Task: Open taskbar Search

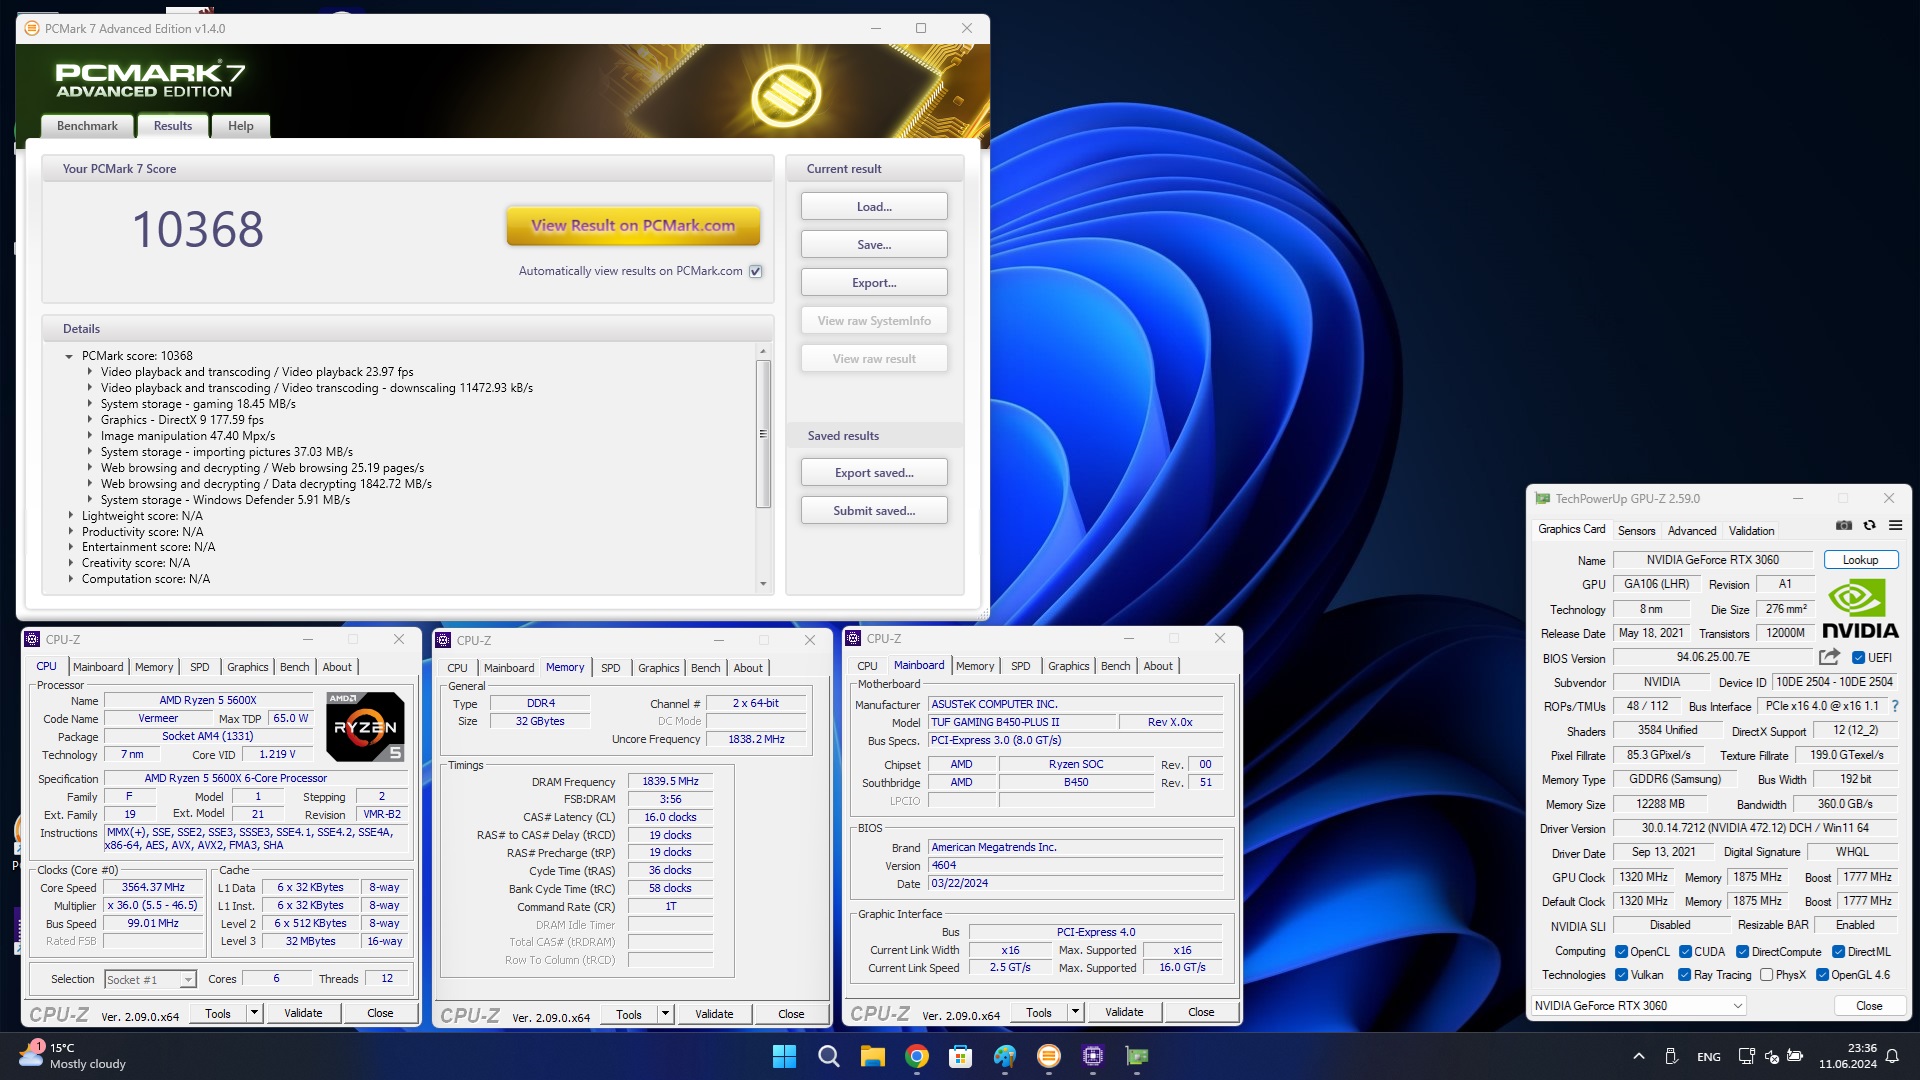Action: point(829,1056)
